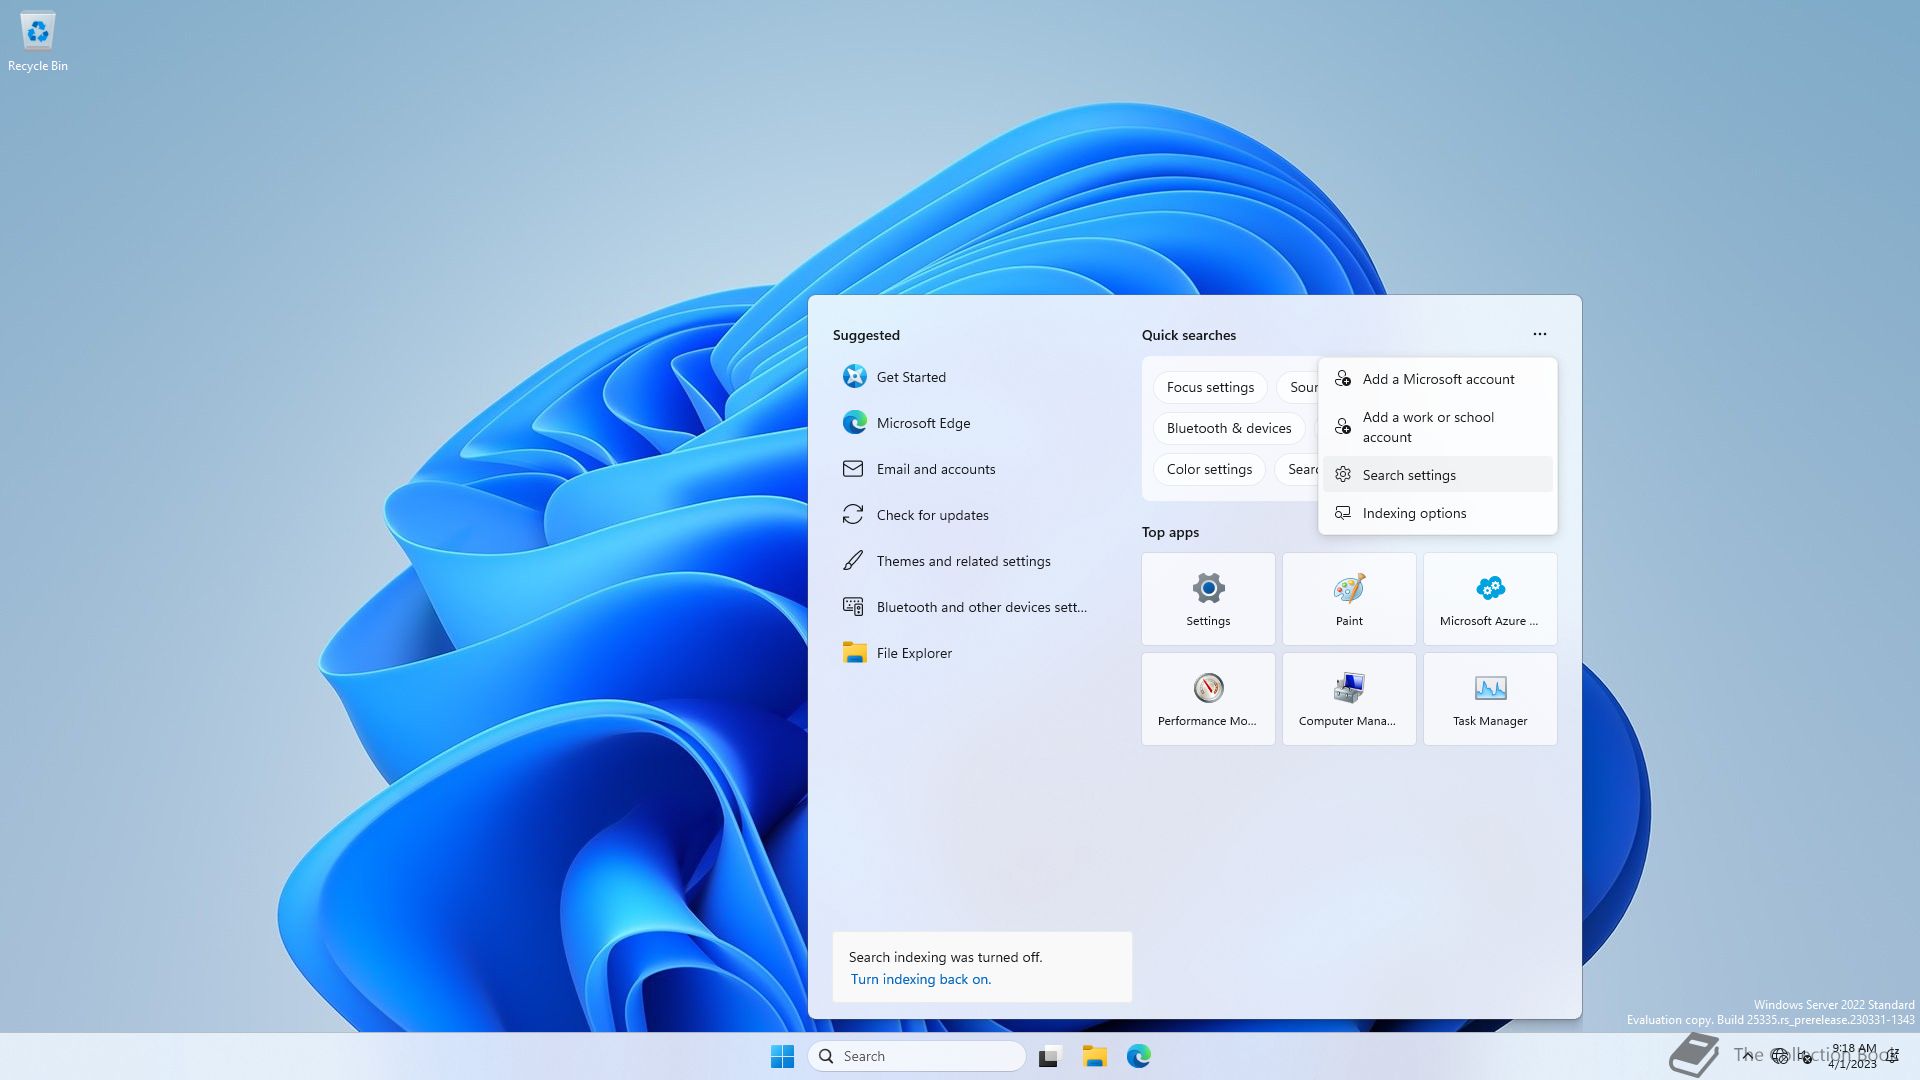Screen dimensions: 1920x1080
Task: Open Search settings from menu
Action: pyautogui.click(x=1438, y=475)
